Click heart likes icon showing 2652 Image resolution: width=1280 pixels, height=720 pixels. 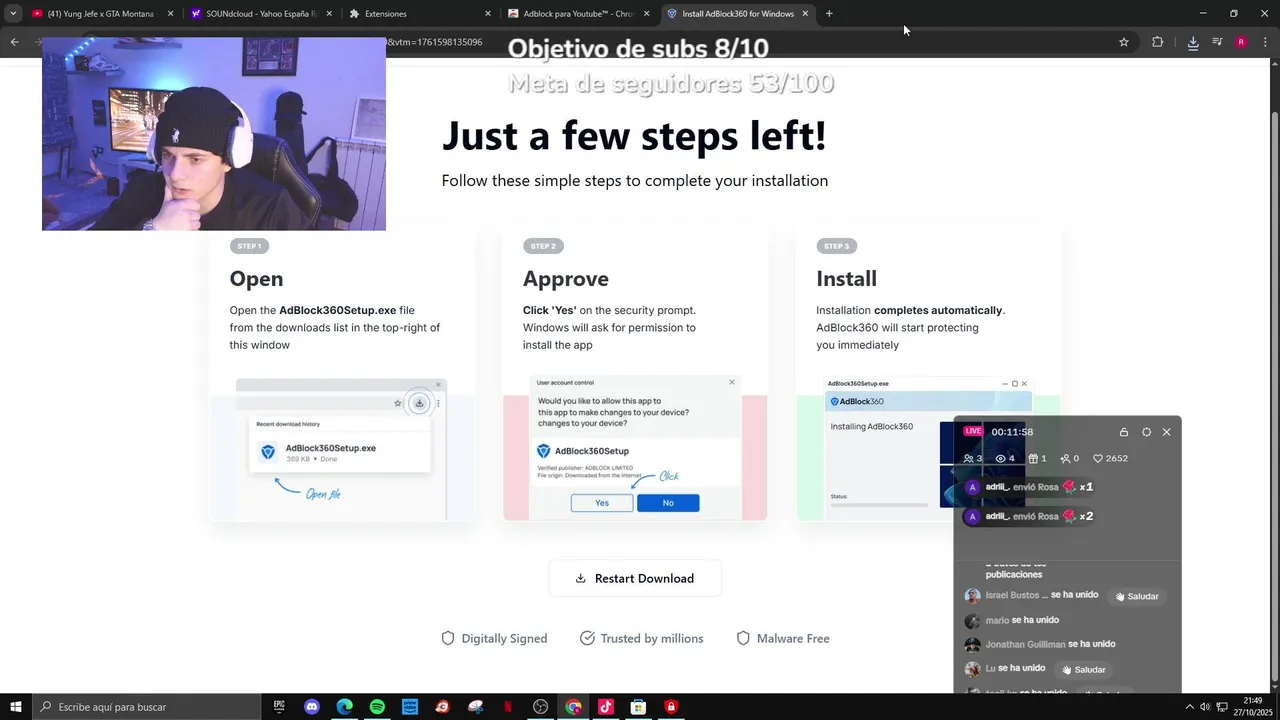pos(1098,458)
